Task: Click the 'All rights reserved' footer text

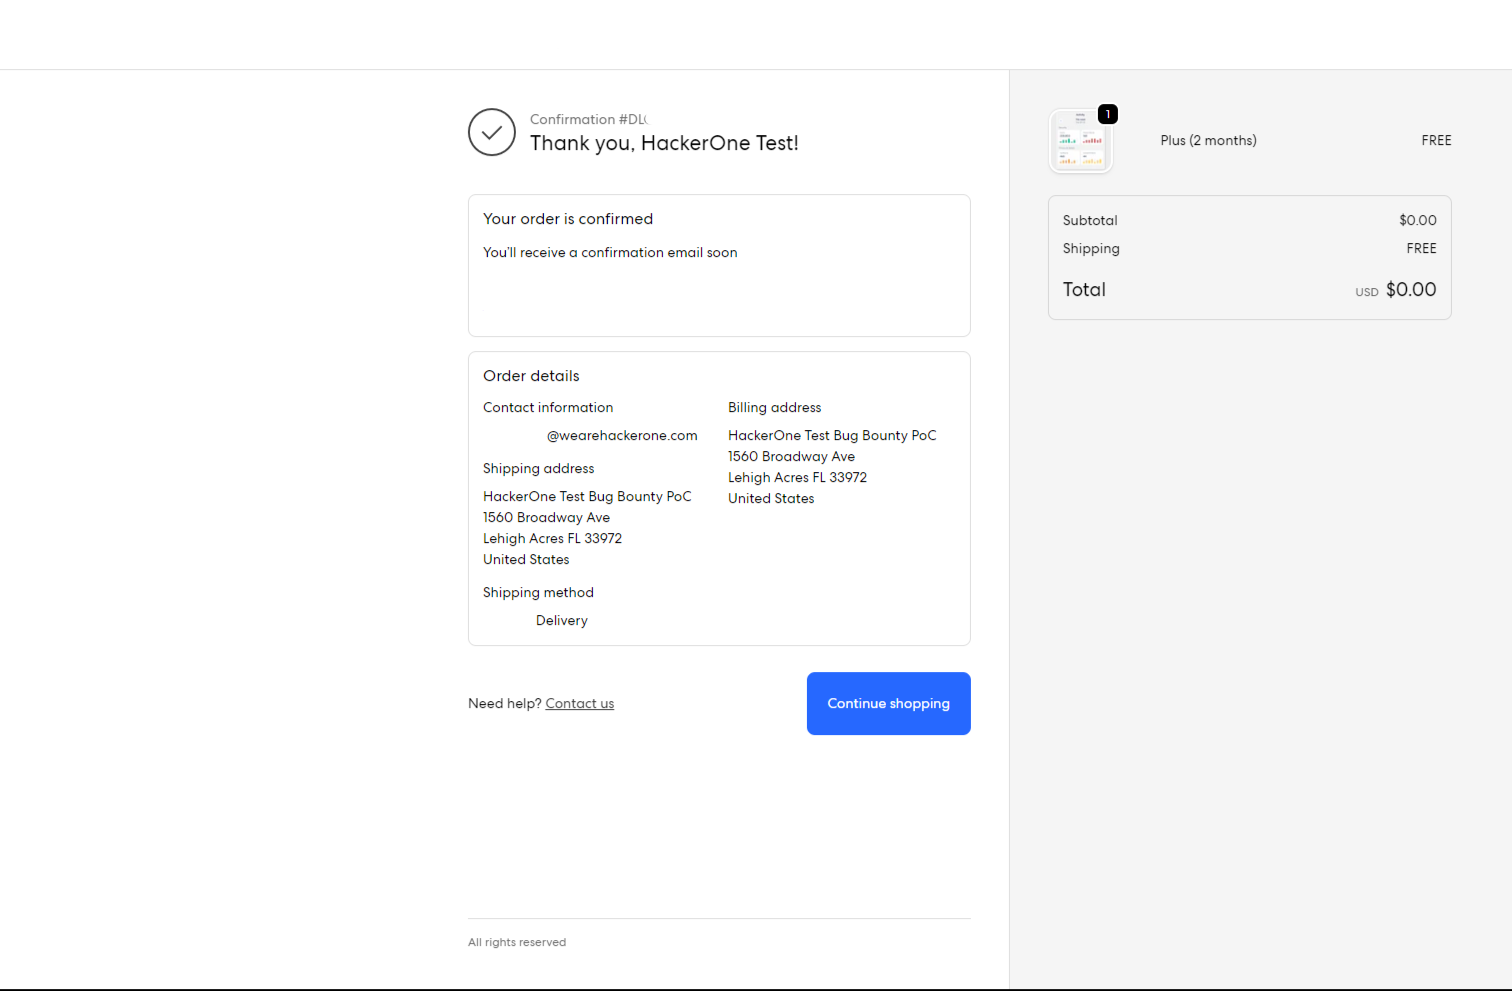Action: tap(517, 942)
